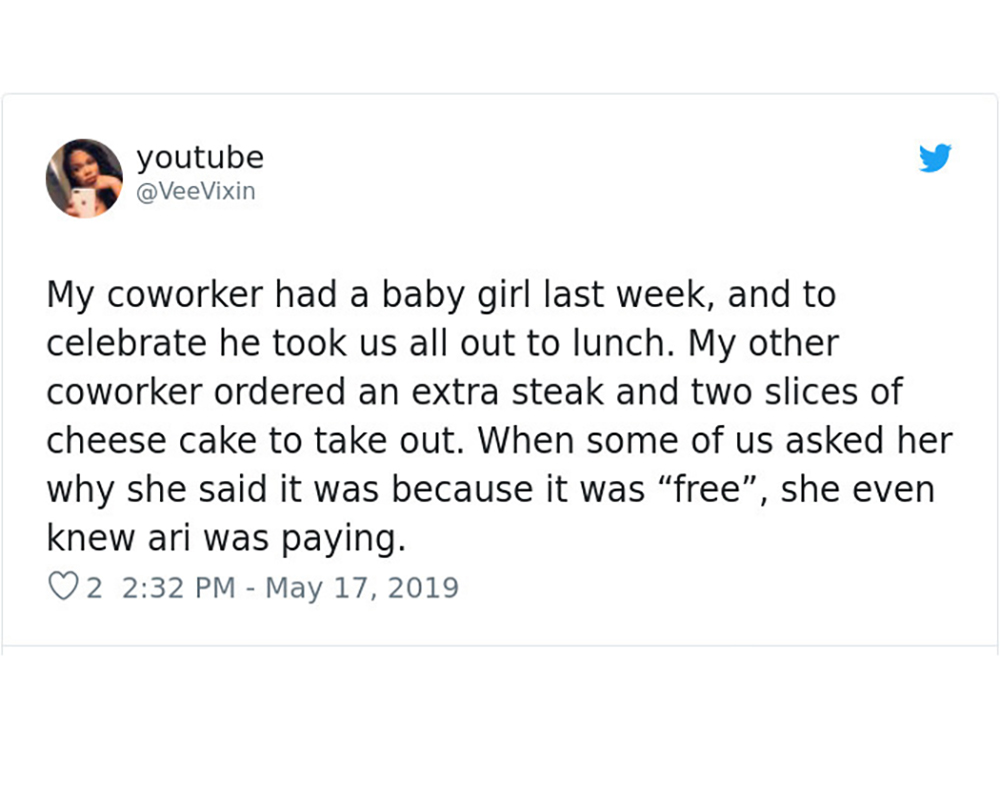
Task: Open the VeeVixin profile picture
Action: tap(84, 179)
